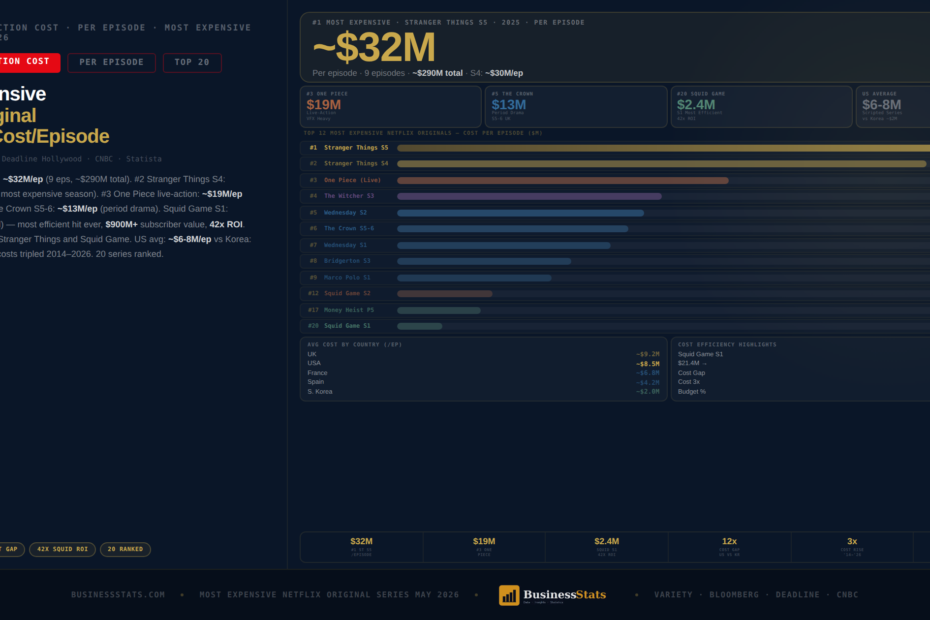Image resolution: width=930 pixels, height=620 pixels.
Task: Click the AVG COST BY COUNTRY heading
Action: tap(354, 345)
